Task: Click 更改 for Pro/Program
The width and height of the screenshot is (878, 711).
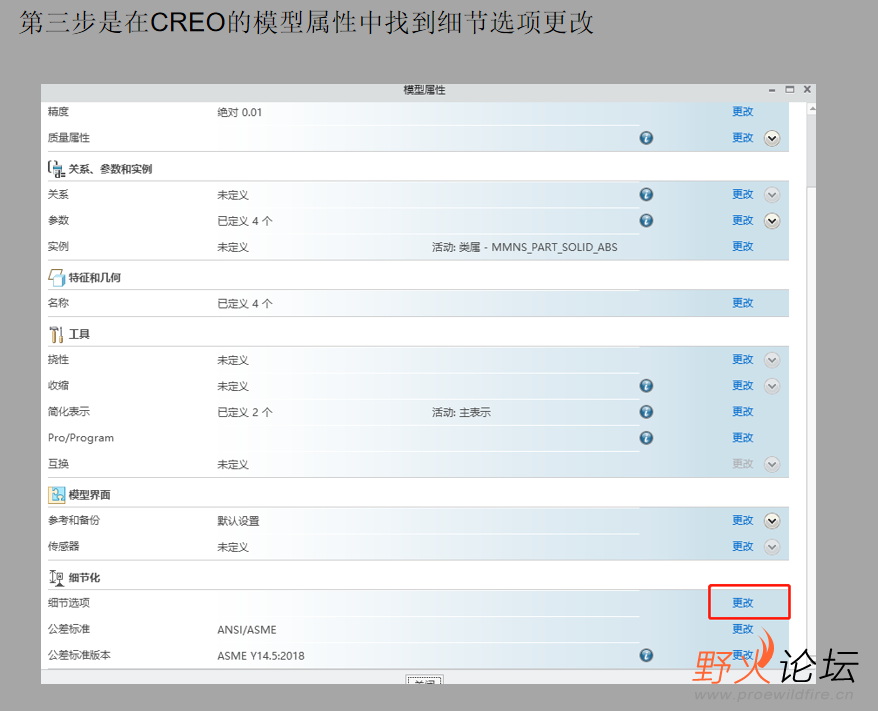Action: tap(742, 438)
